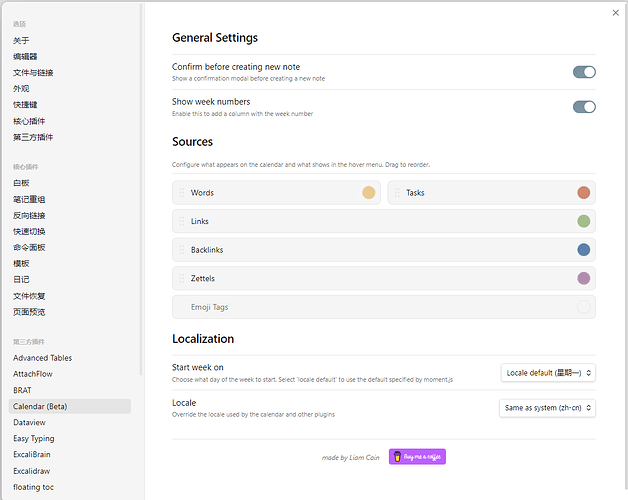
Task: Click the sidebar vertical scrollbar
Action: click(x=141, y=189)
